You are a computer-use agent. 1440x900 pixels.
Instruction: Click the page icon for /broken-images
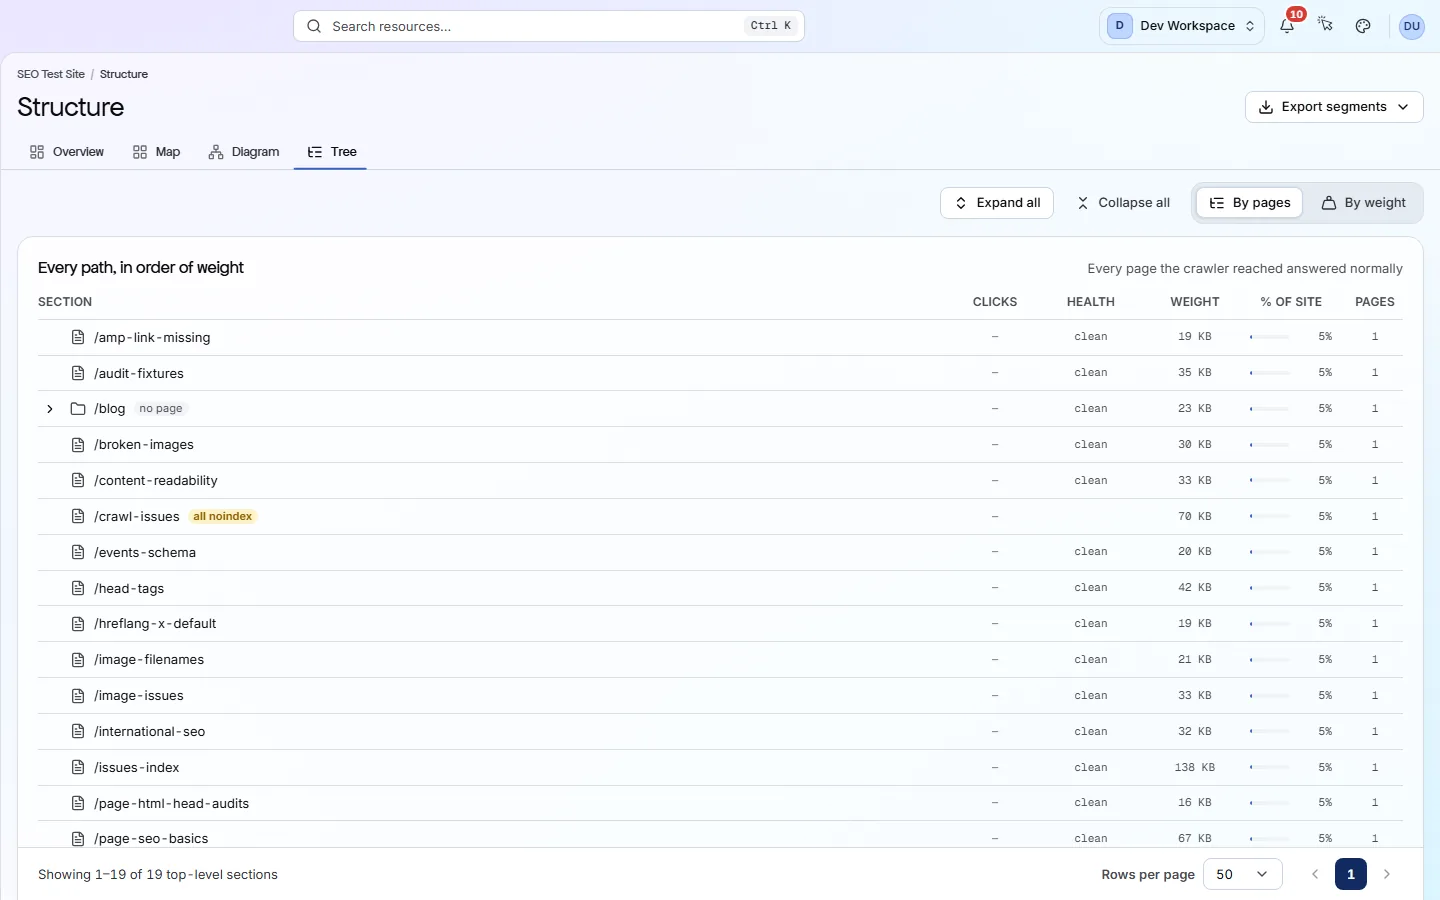(x=78, y=445)
